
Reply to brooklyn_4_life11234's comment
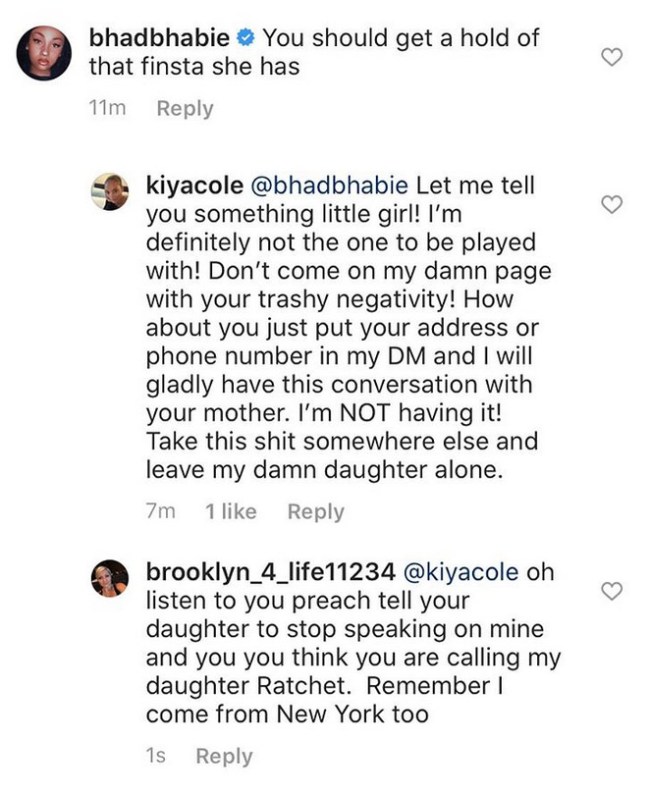pos(224,756)
